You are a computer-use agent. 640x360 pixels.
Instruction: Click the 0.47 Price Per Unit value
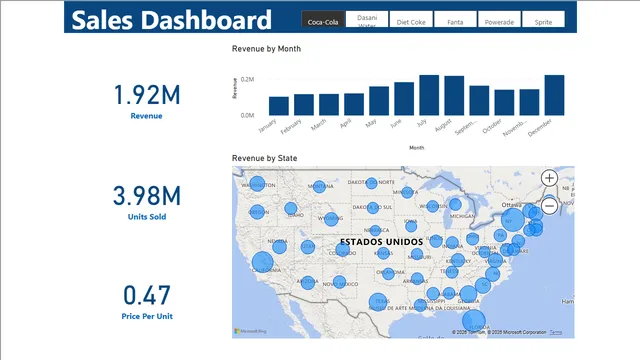147,296
